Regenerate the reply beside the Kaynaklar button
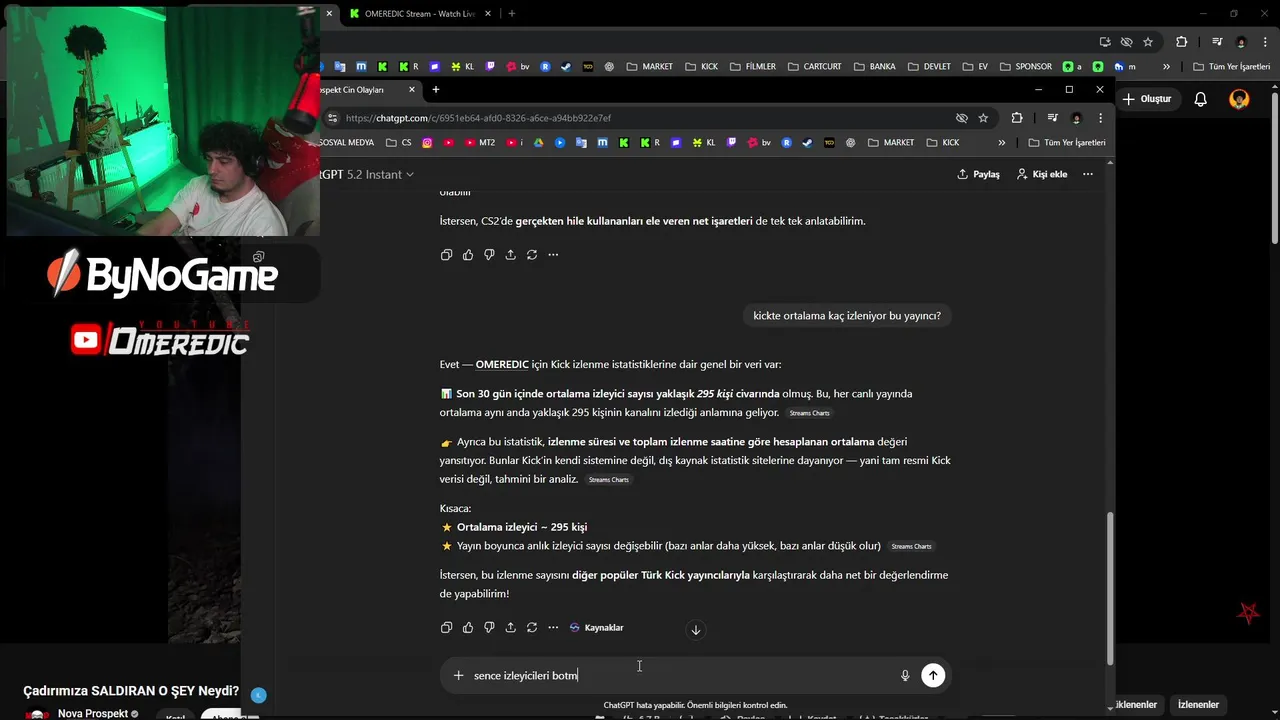This screenshot has height=720, width=1280. [532, 628]
